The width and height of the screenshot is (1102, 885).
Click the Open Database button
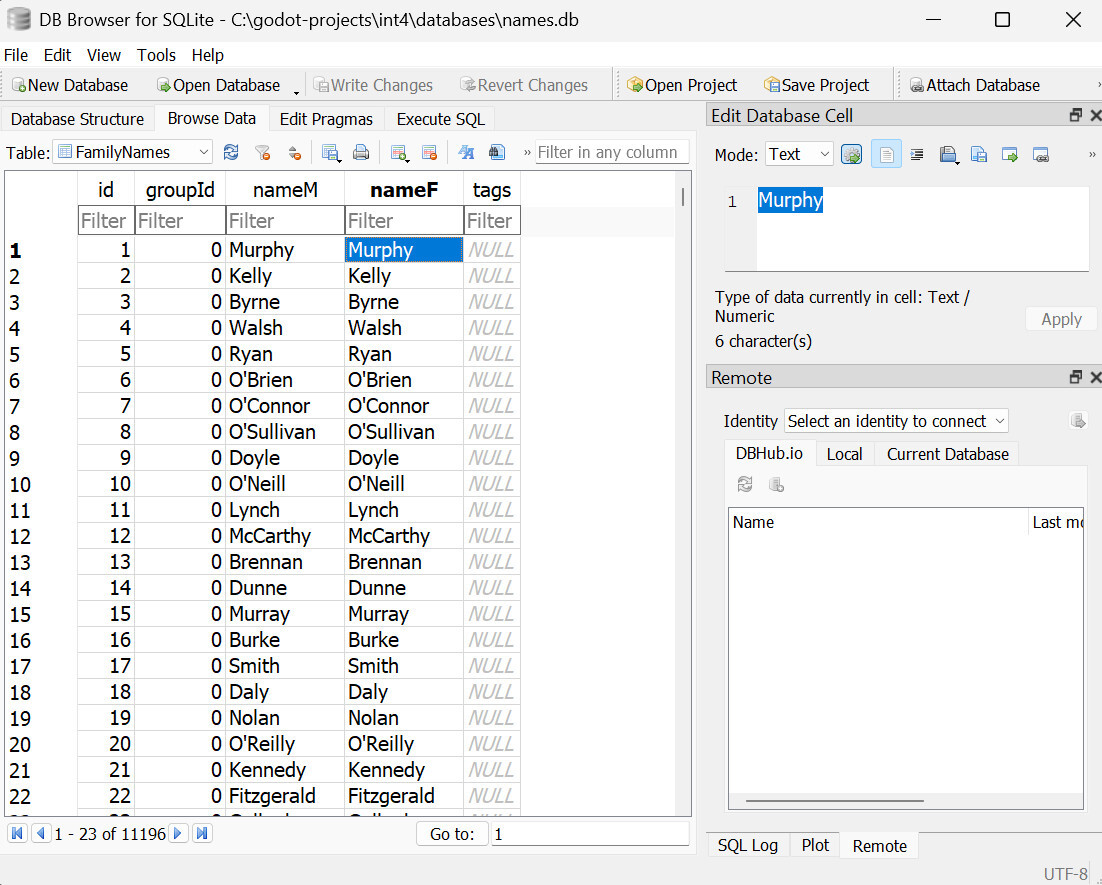[x=218, y=85]
